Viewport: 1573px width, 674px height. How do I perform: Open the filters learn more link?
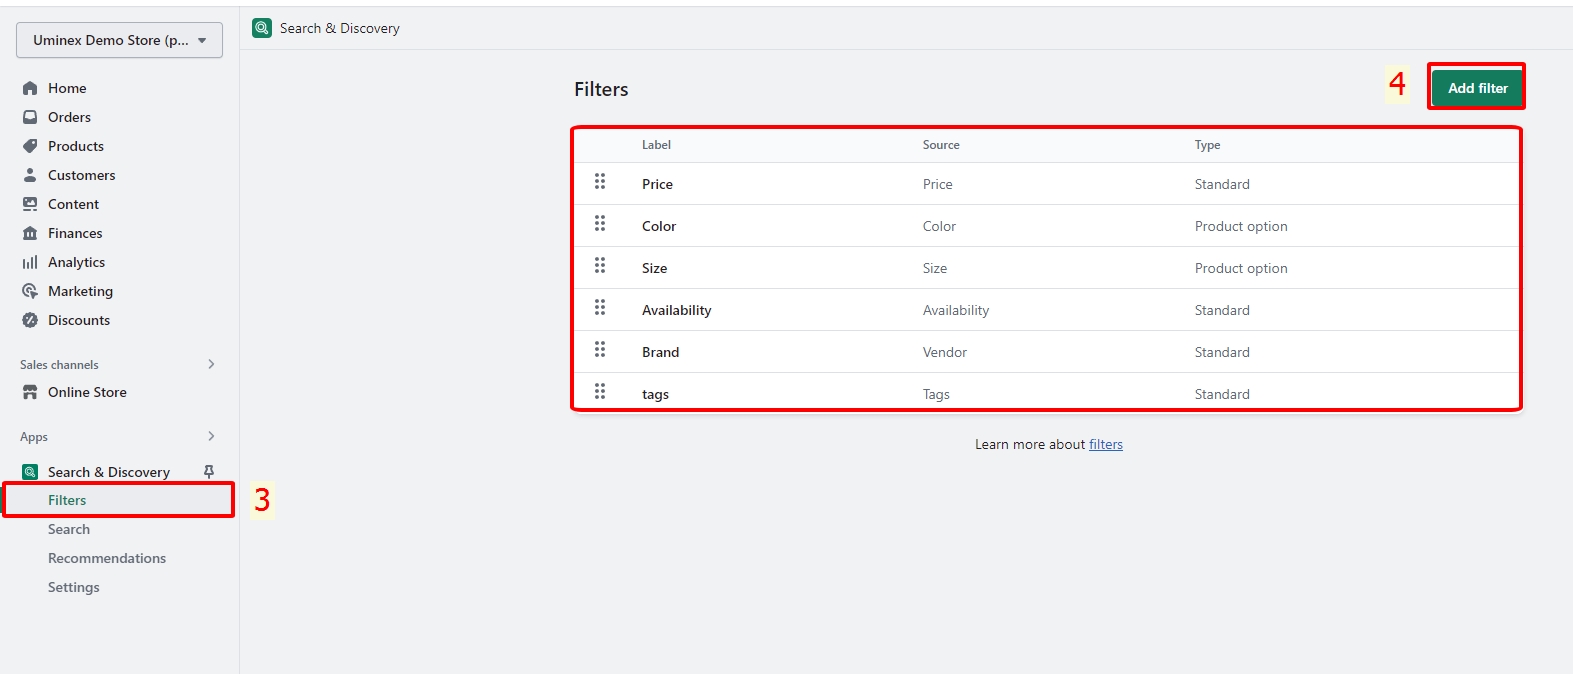[x=1105, y=445]
